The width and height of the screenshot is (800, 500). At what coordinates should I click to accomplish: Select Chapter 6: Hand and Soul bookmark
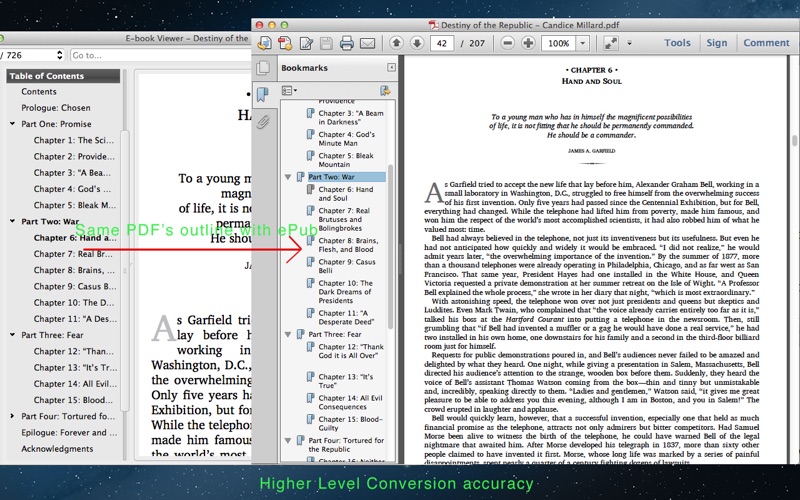[x=346, y=194]
